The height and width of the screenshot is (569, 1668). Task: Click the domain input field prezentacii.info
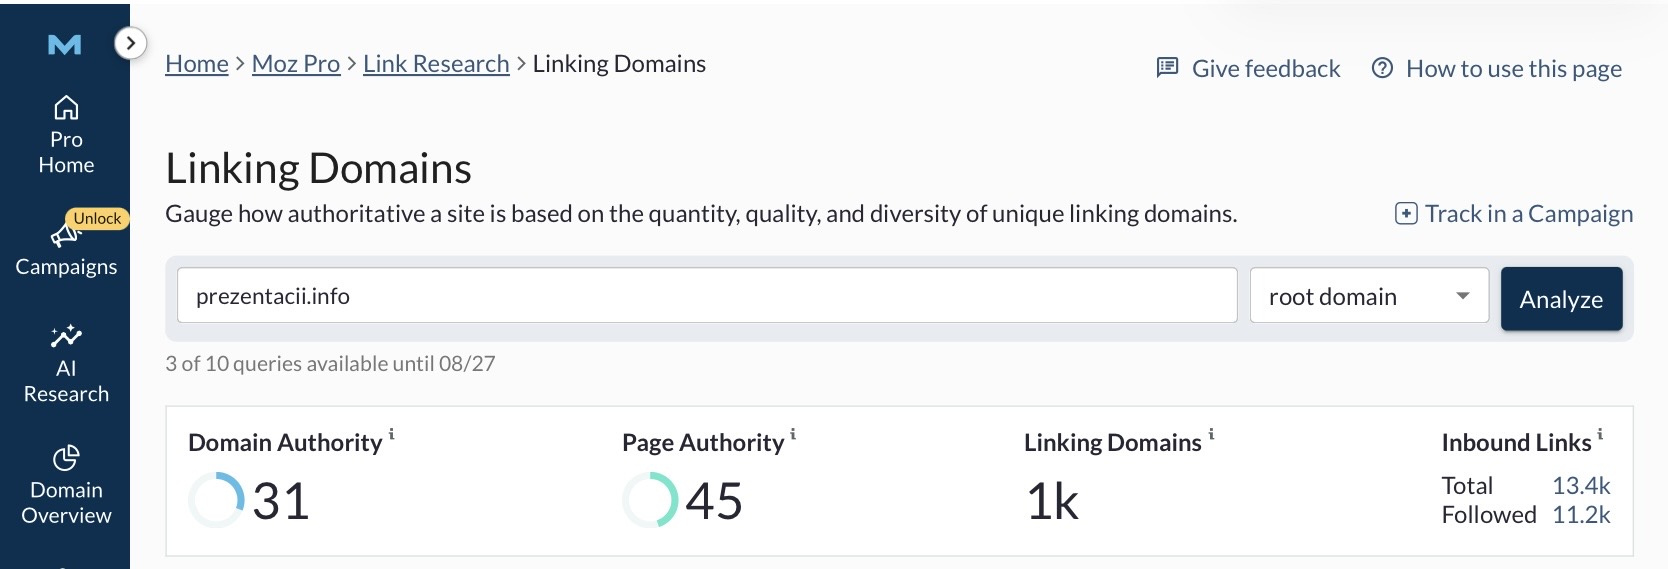click(707, 296)
